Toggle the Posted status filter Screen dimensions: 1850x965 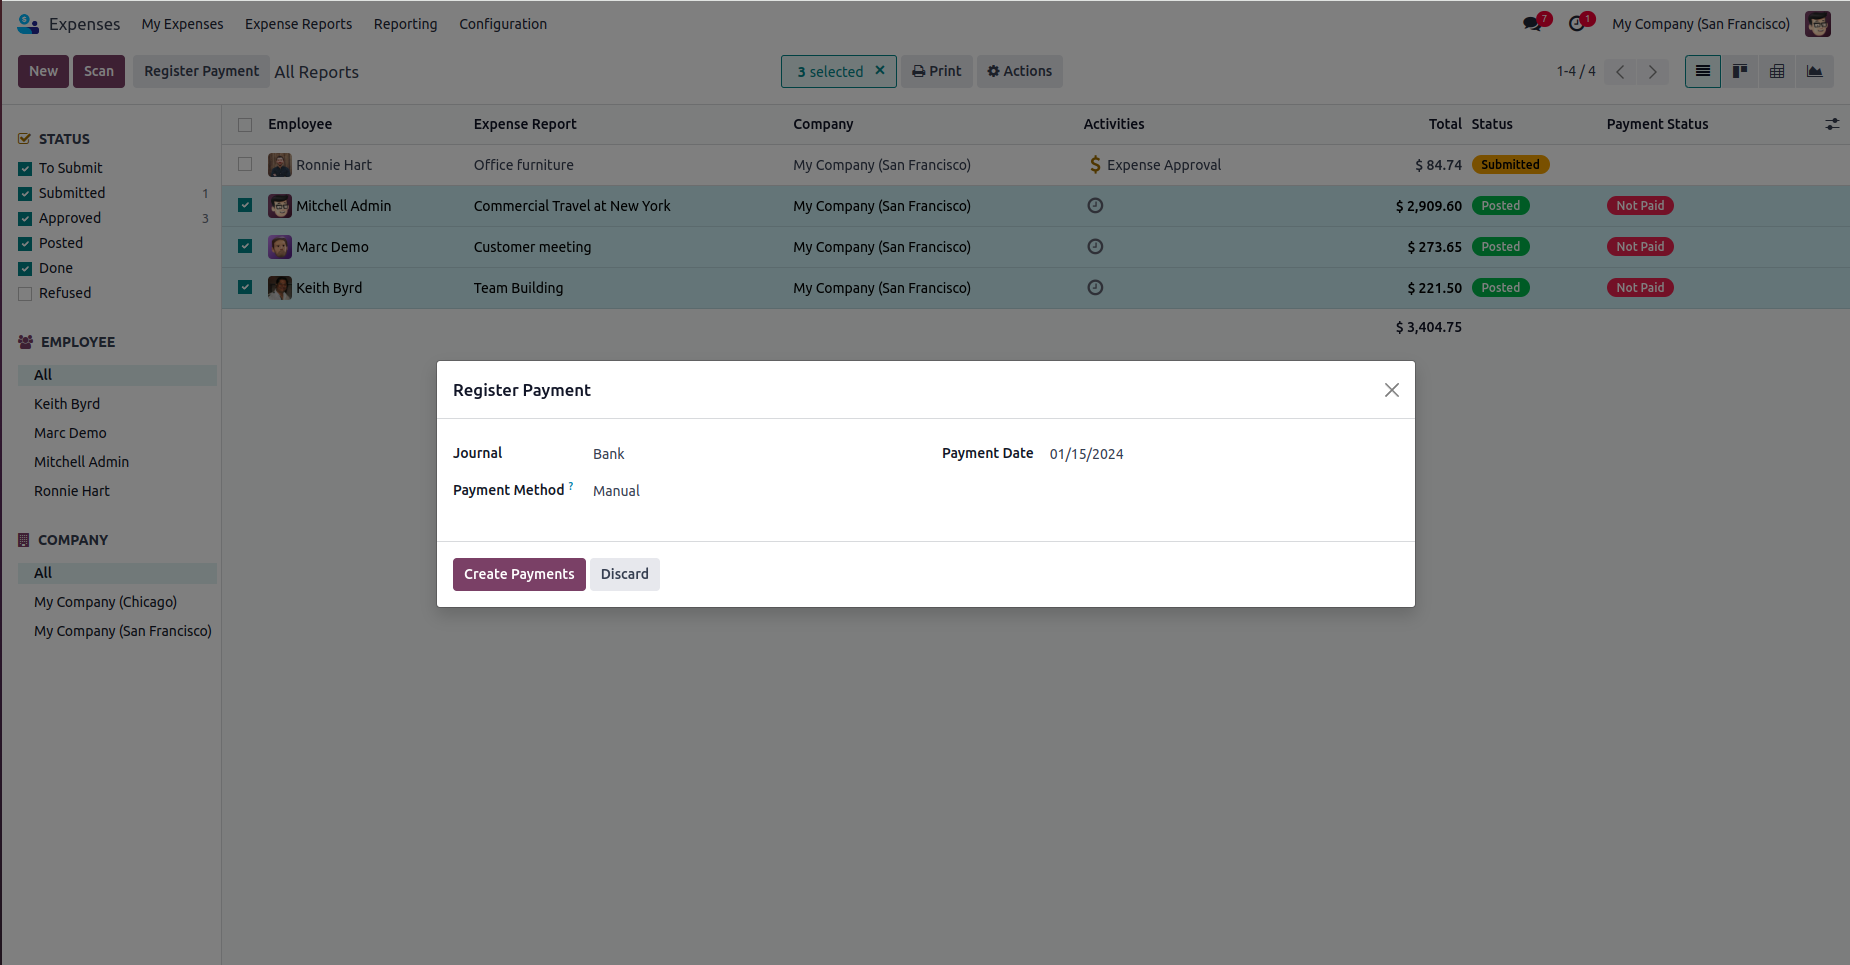(x=25, y=244)
